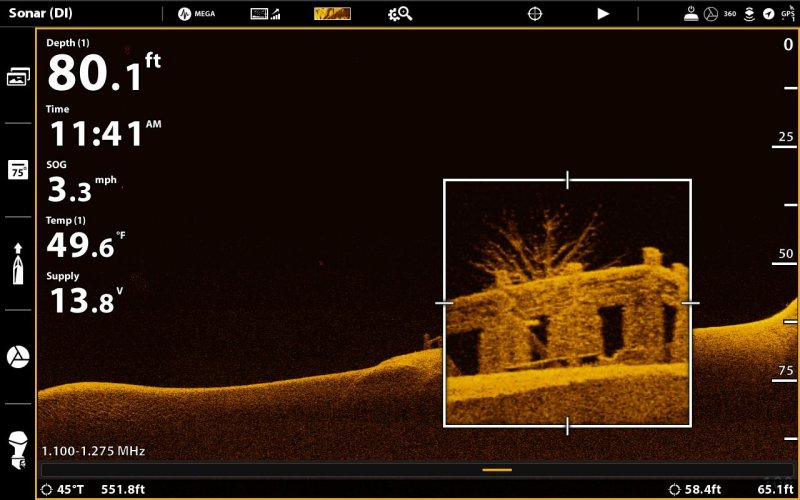Click the orange marker on the bottom slider
Viewport: 800px width, 500px height.
coord(496,469)
